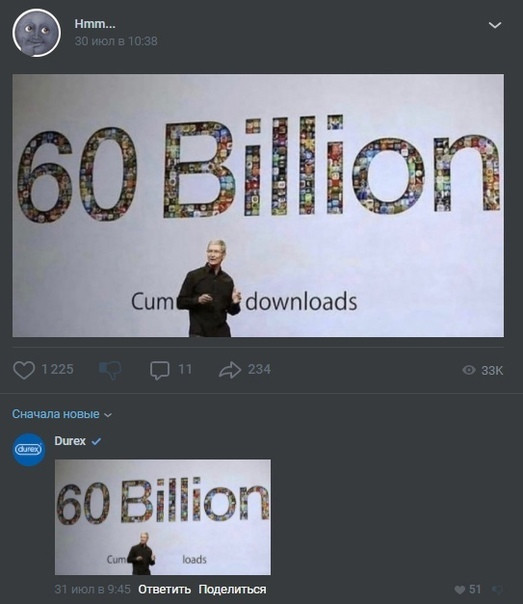Click the arrow beside Сначала новые

108,415
